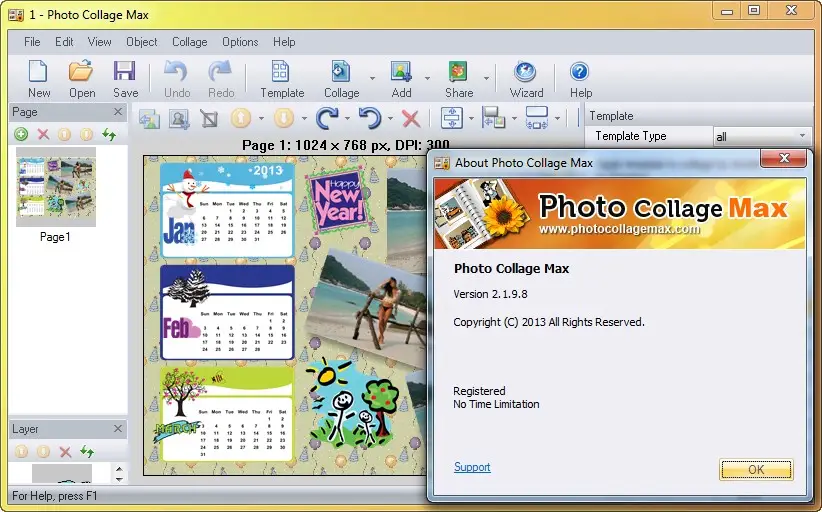Move page down in Page panel

pos(86,135)
